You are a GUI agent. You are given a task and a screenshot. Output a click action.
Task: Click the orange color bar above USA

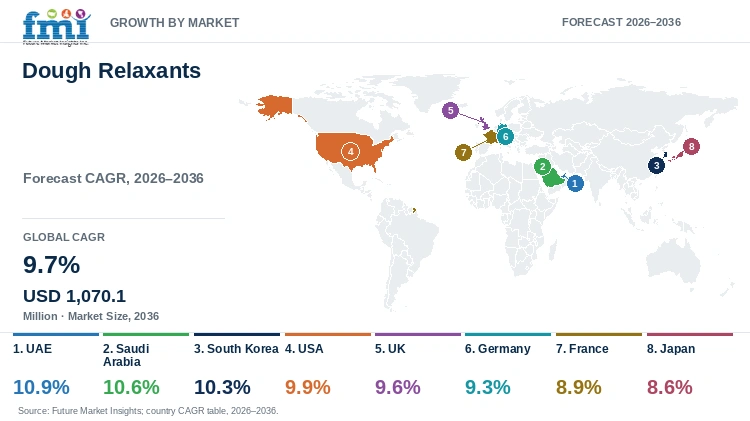328,334
